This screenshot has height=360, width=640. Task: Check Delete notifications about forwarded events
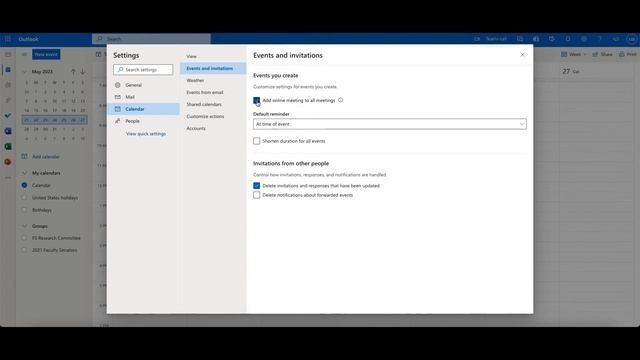[256, 195]
